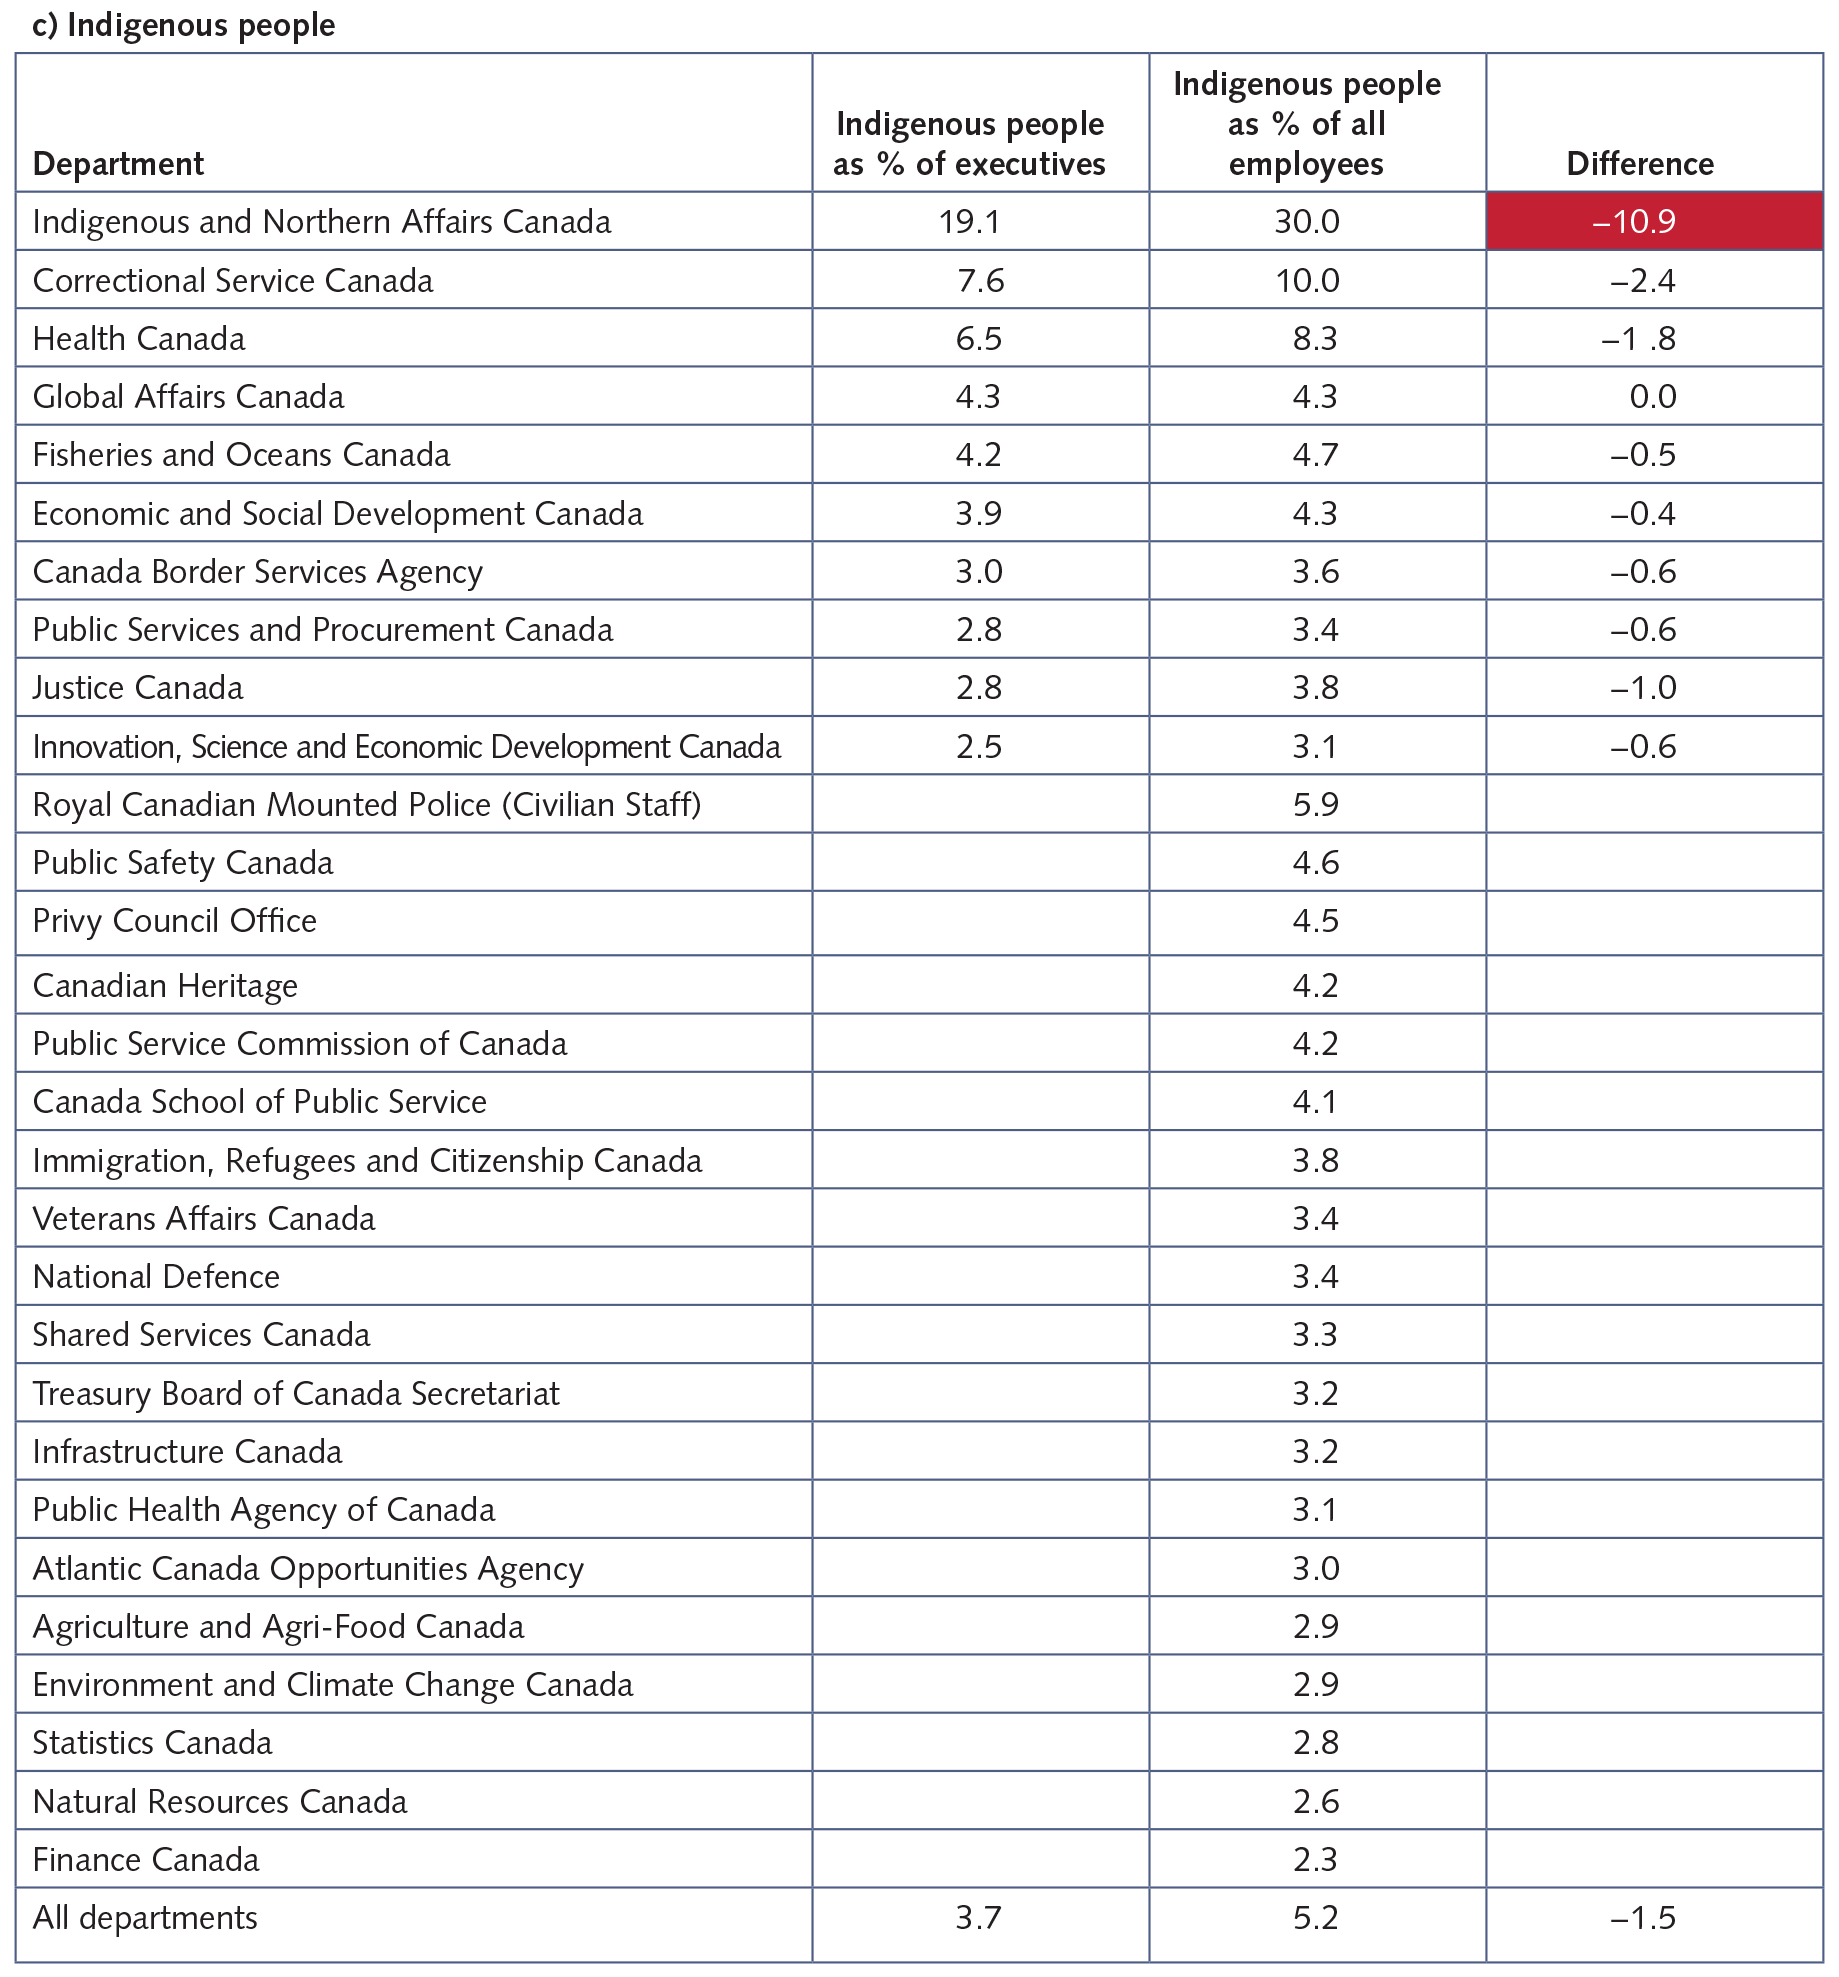Click the 3.6 all employees value

(x=1315, y=571)
